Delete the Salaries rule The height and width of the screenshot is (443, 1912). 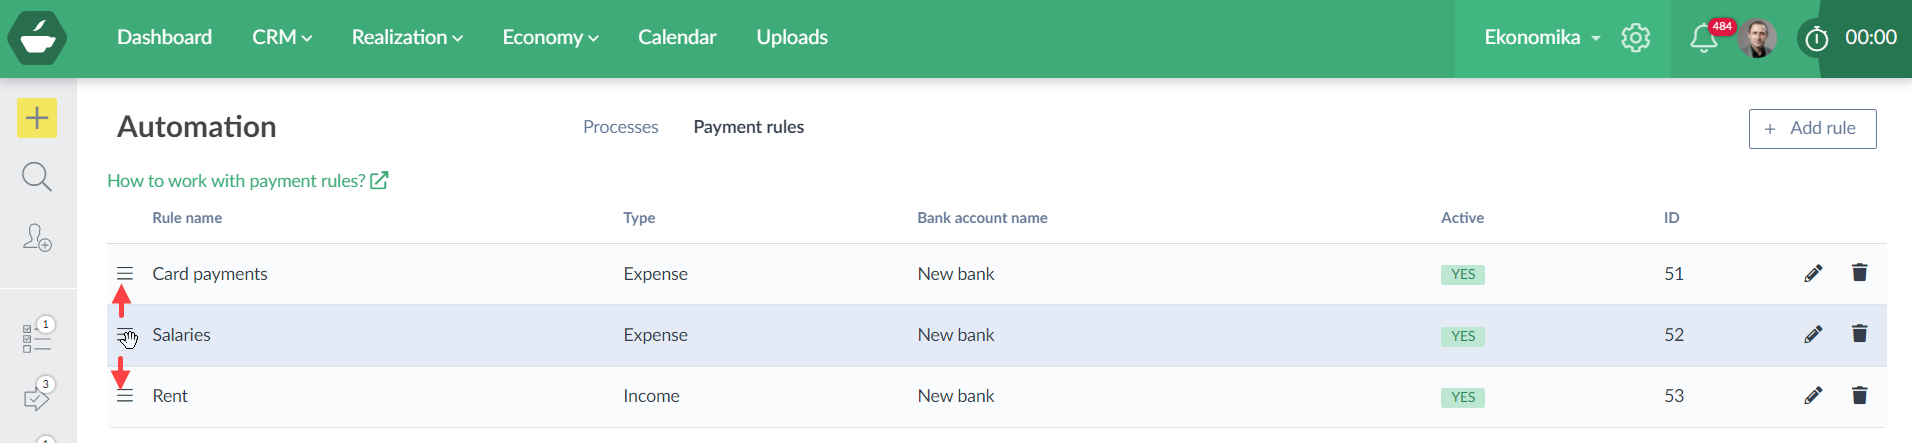[x=1859, y=334]
